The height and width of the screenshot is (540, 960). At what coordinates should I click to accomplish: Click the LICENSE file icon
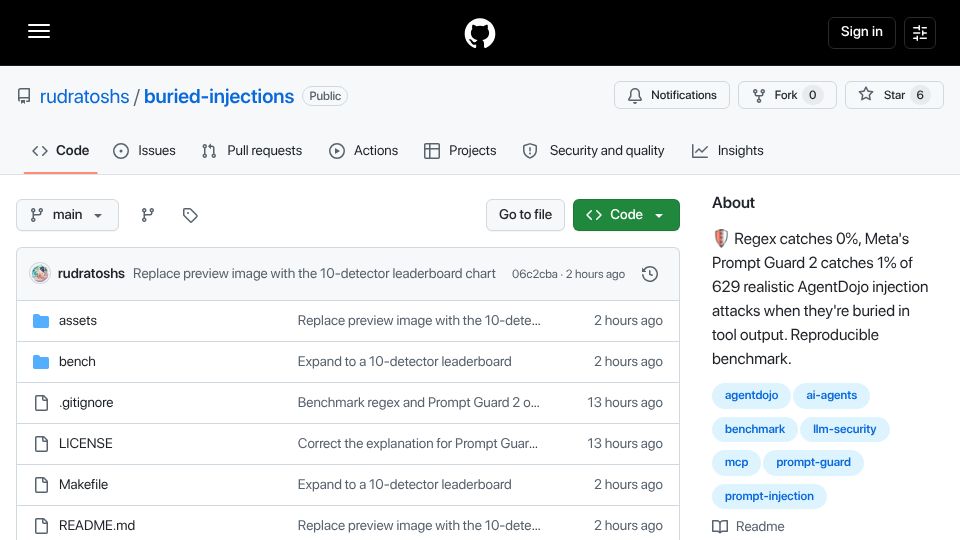point(41,444)
